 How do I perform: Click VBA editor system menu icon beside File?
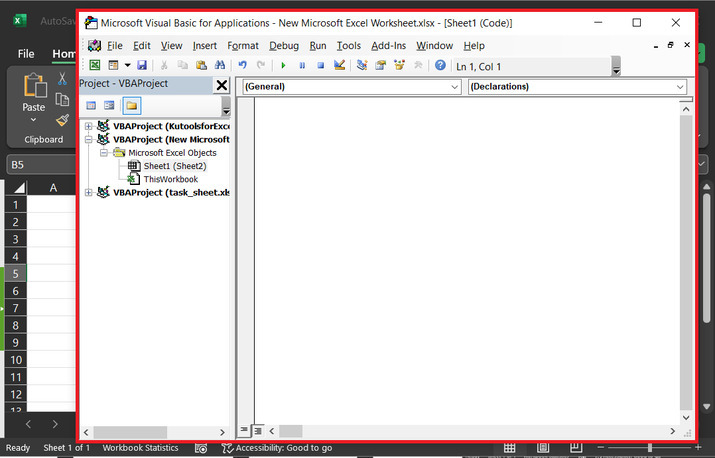[x=94, y=46]
